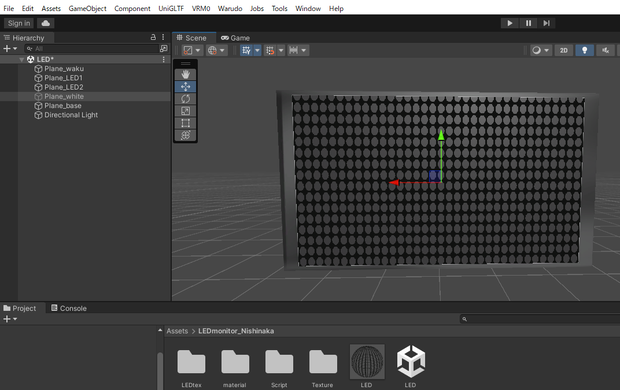The height and width of the screenshot is (390, 620).
Task: Click the Project search field
Action: (540, 319)
